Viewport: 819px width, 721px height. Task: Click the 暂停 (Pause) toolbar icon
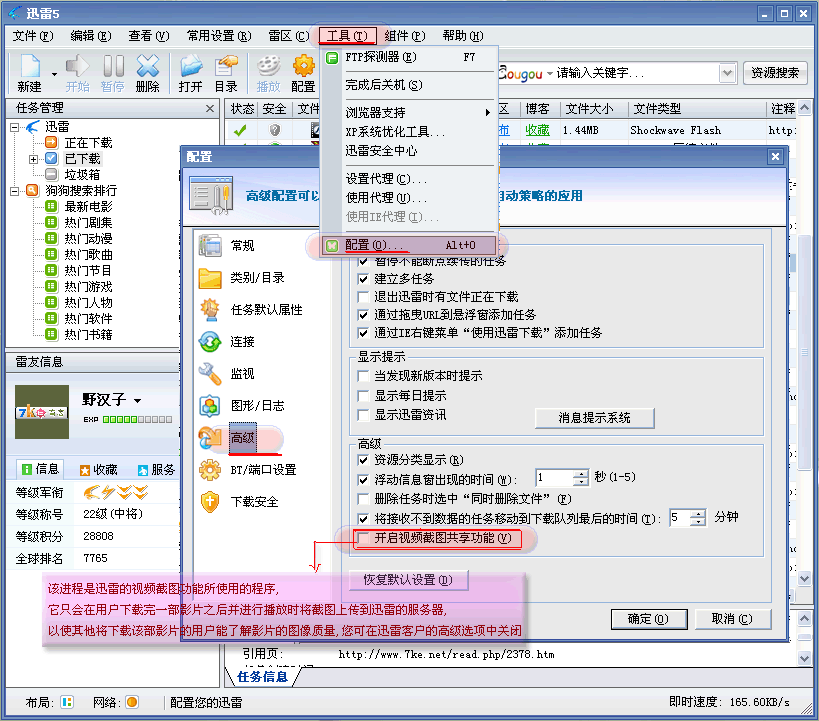(113, 73)
